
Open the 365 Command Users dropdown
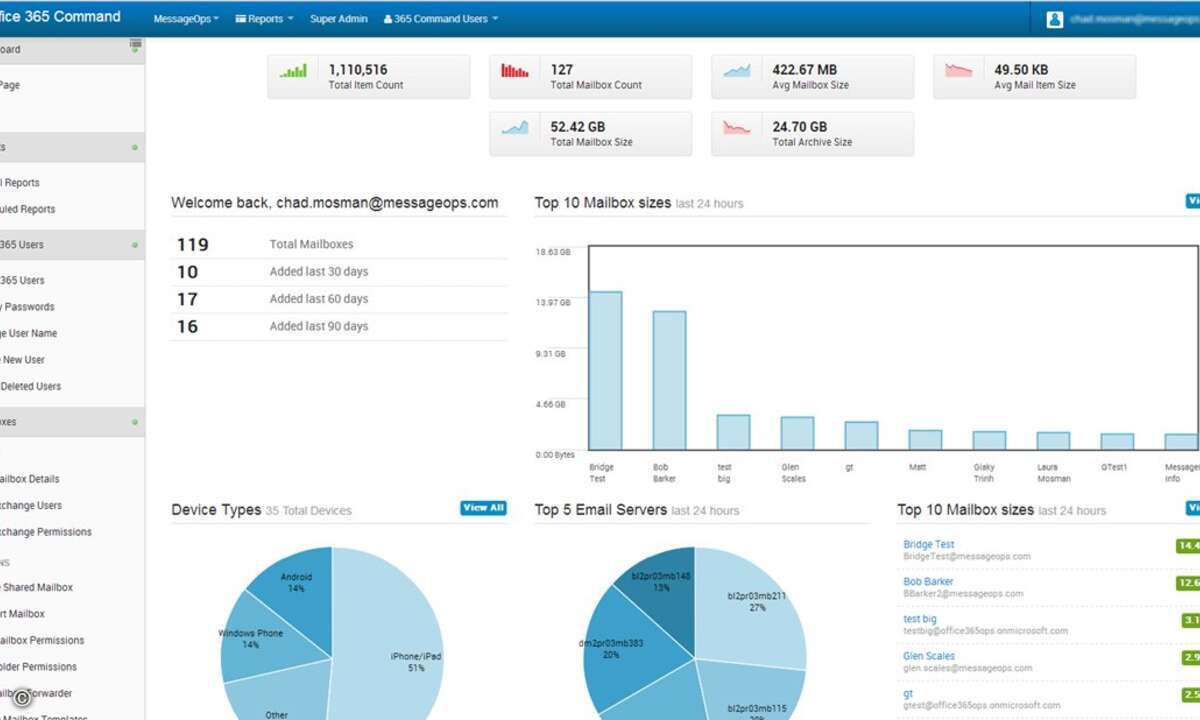tap(441, 19)
